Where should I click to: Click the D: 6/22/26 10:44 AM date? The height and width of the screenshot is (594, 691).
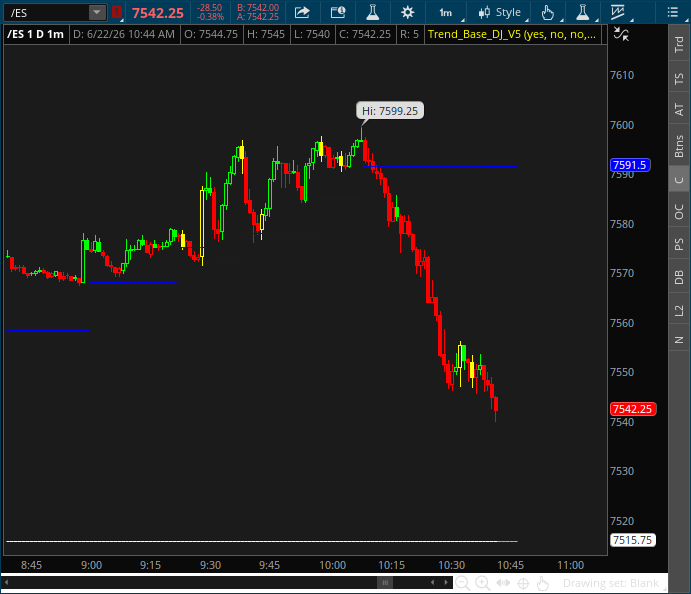point(124,34)
